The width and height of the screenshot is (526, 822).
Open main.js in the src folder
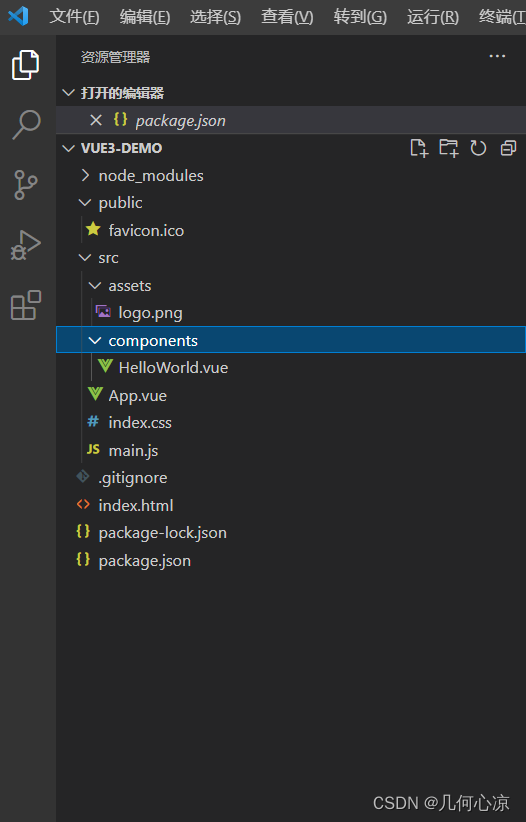(x=133, y=450)
